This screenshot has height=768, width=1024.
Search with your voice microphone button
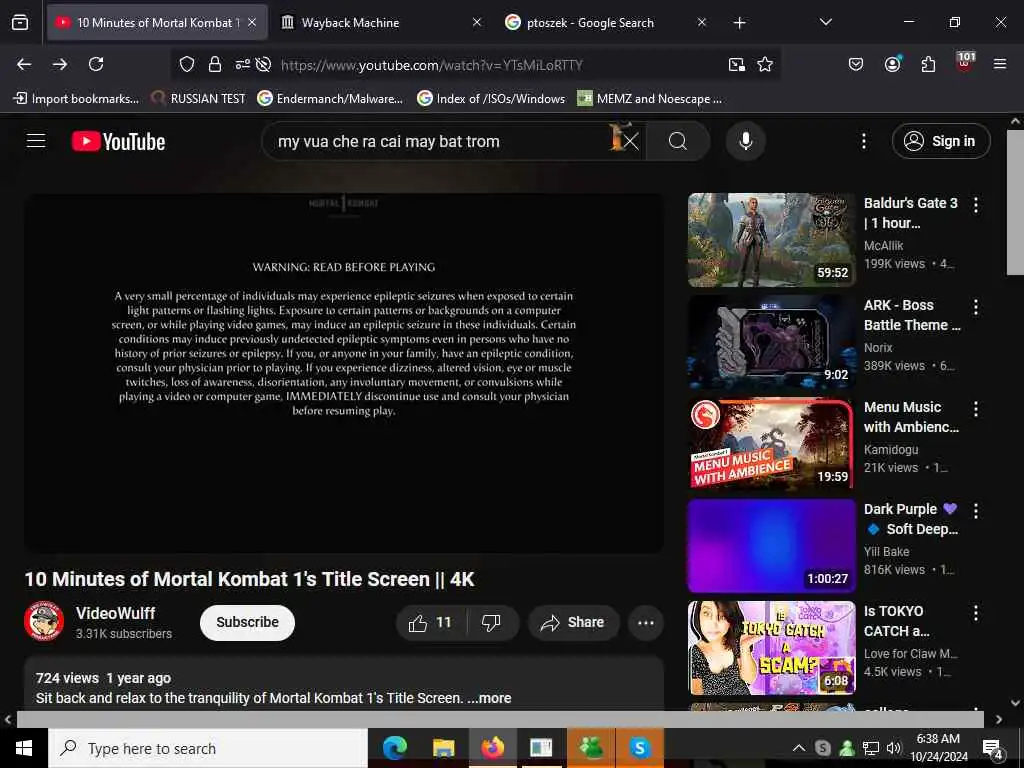click(745, 141)
